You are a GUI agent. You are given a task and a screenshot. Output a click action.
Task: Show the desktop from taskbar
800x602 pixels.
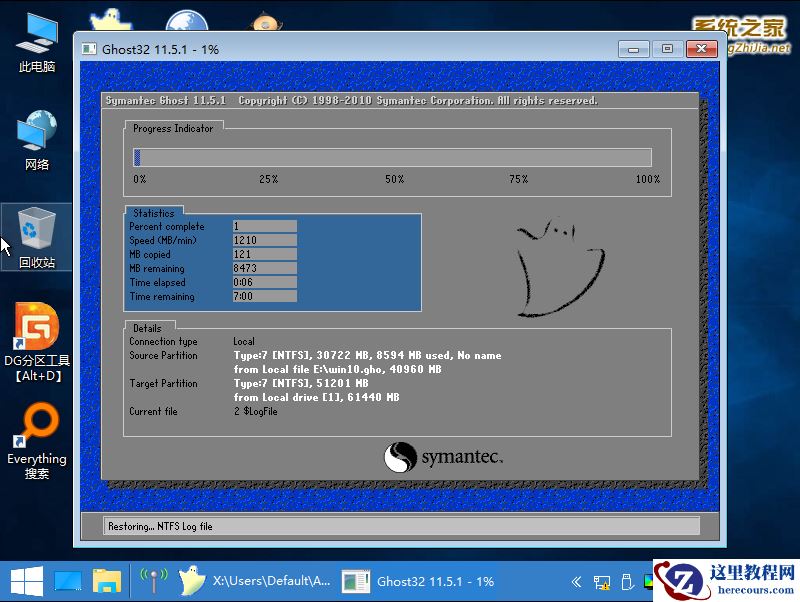point(67,582)
